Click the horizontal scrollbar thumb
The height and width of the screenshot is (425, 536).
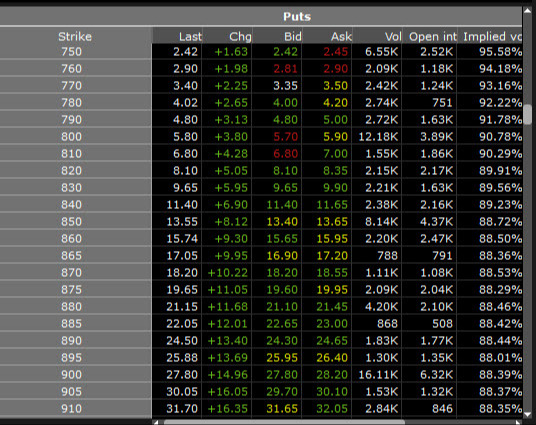pos(284,423)
